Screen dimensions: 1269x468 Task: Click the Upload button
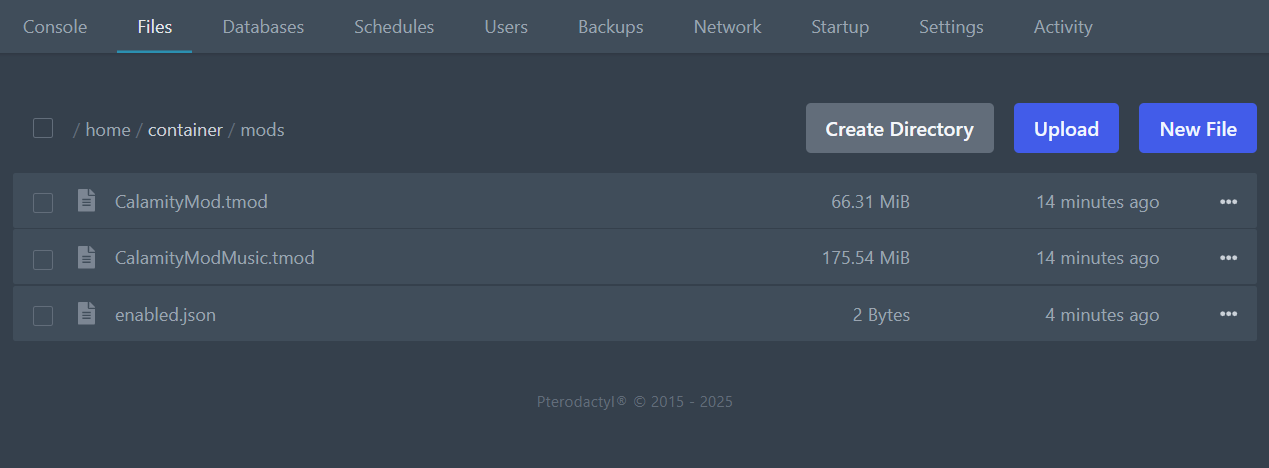pos(1066,129)
